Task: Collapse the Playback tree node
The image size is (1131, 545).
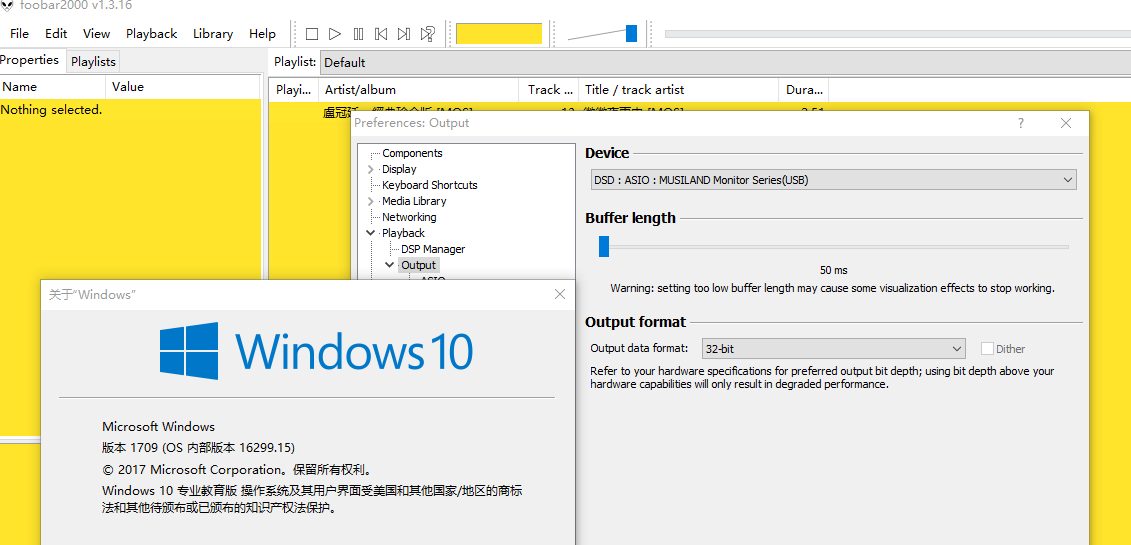Action: click(x=371, y=234)
